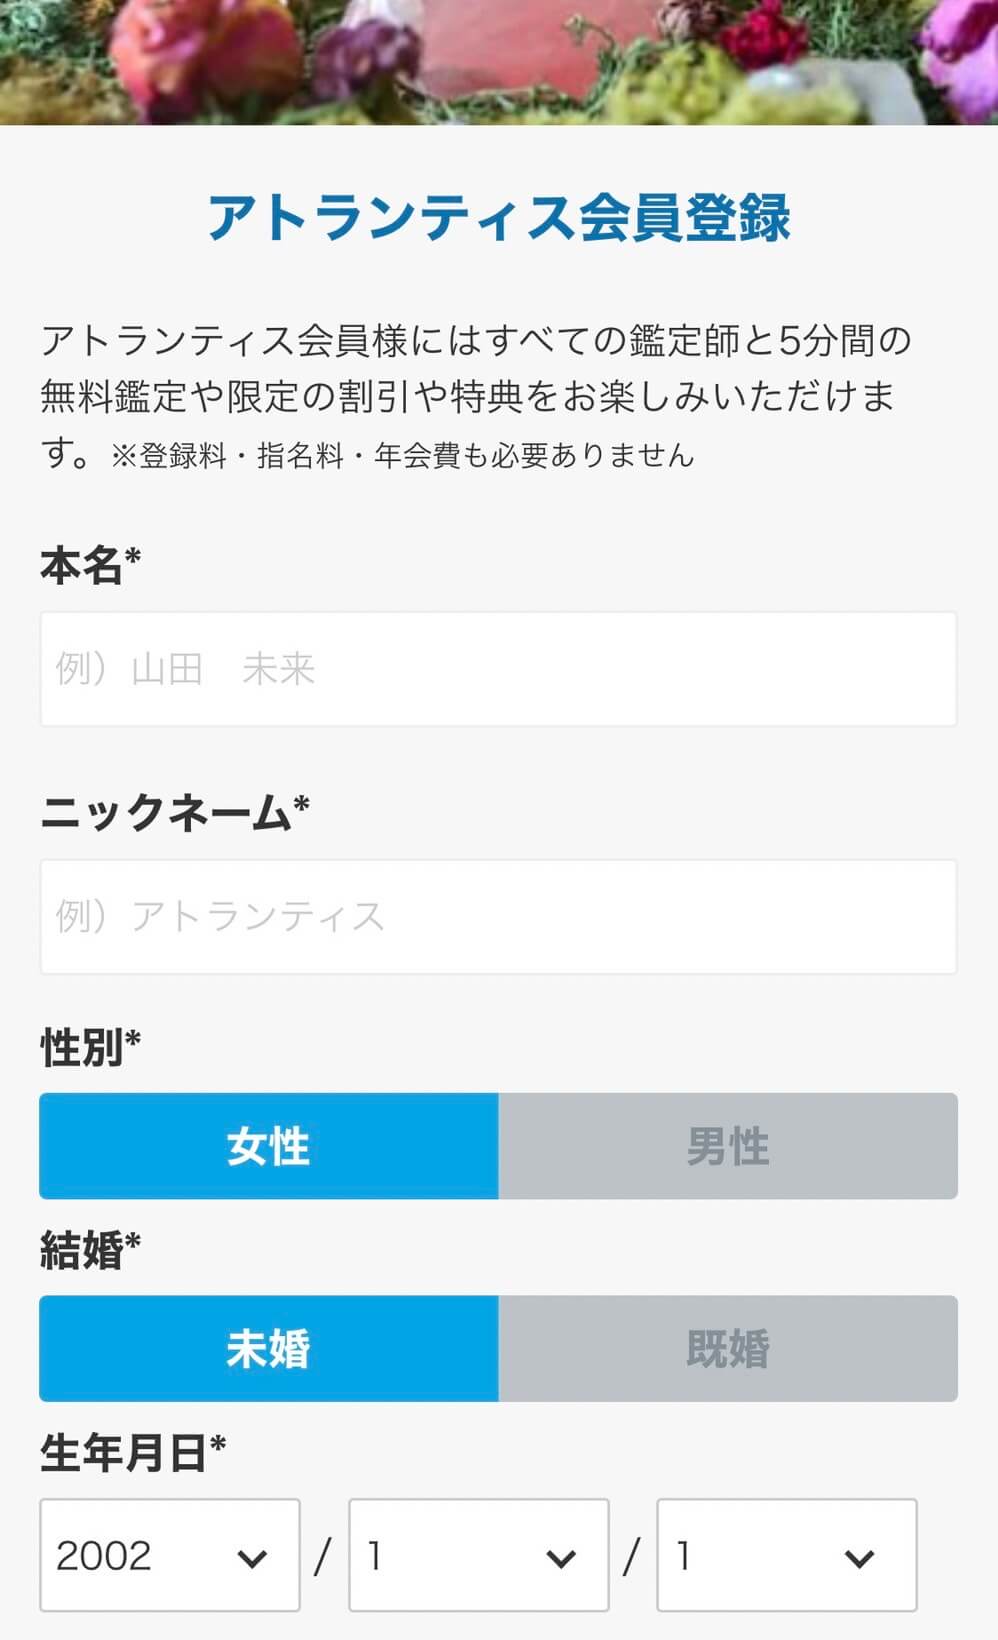Screen dimensions: 998x1640
Task: Click the chevron arrow in year selector
Action: coord(252,1558)
